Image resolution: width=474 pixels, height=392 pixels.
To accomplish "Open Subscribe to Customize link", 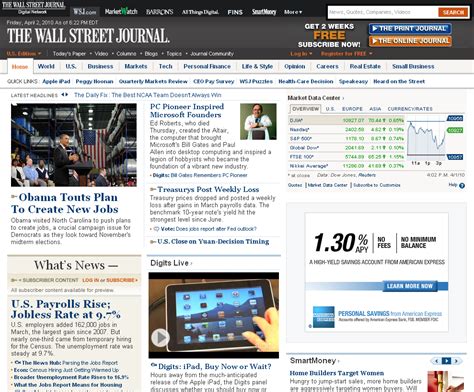I will [377, 185].
